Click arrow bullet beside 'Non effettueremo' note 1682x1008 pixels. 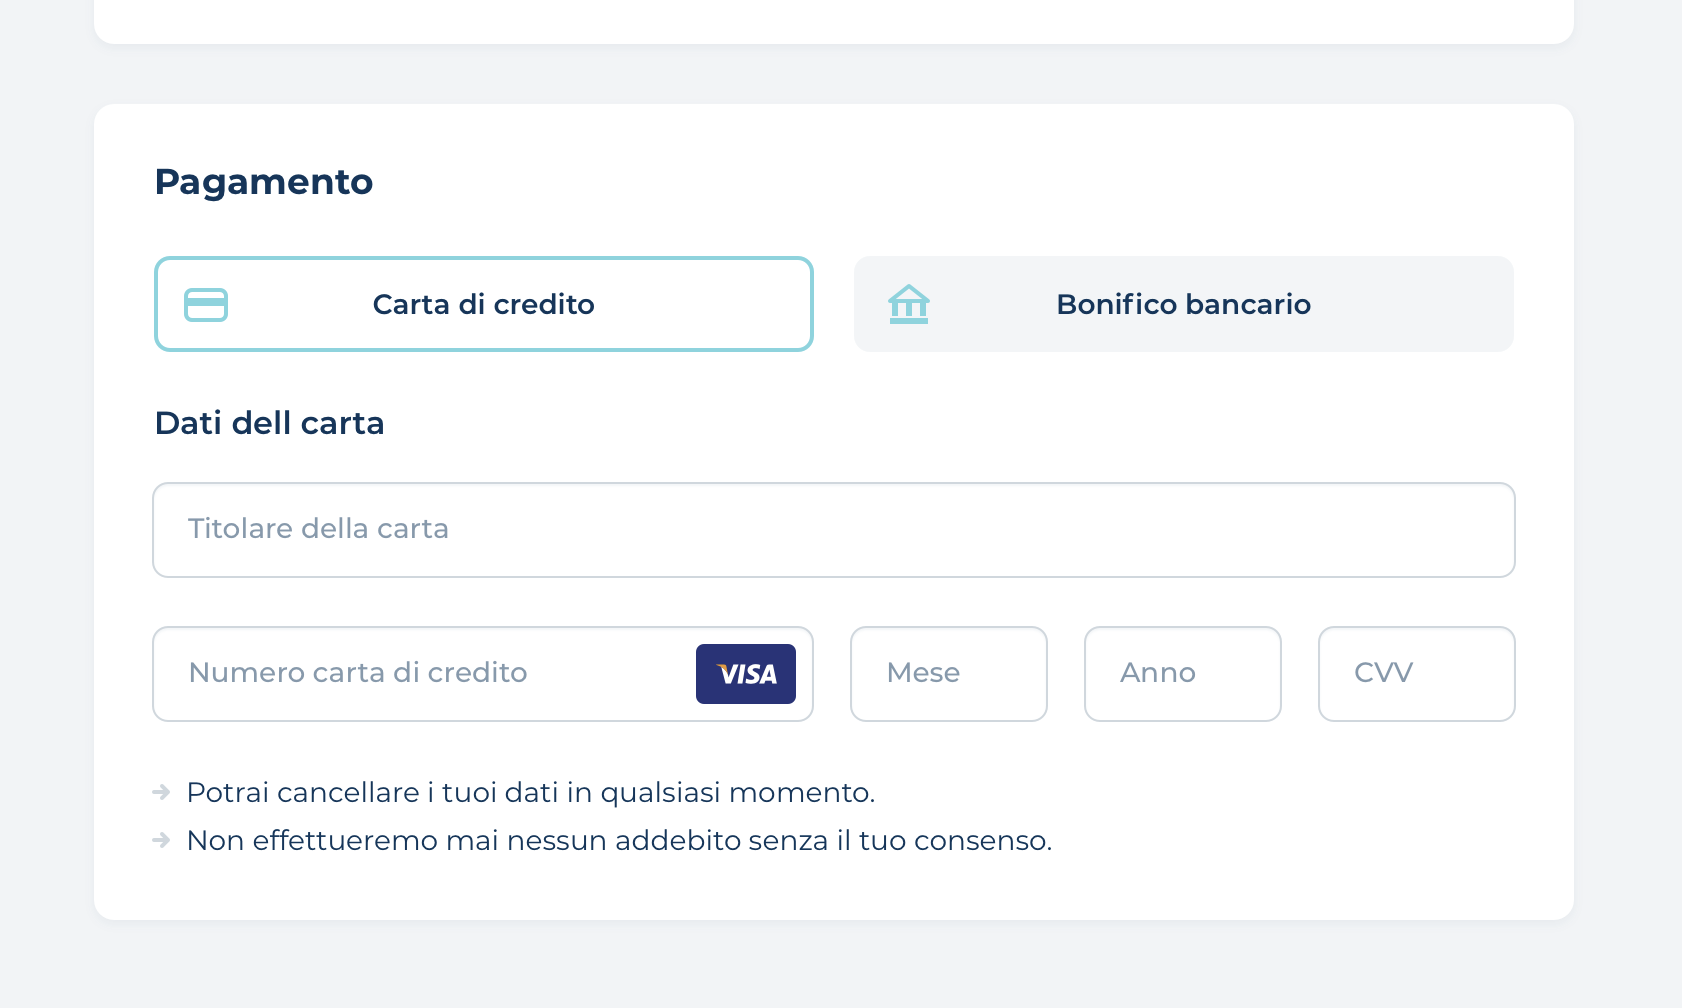pyautogui.click(x=161, y=841)
